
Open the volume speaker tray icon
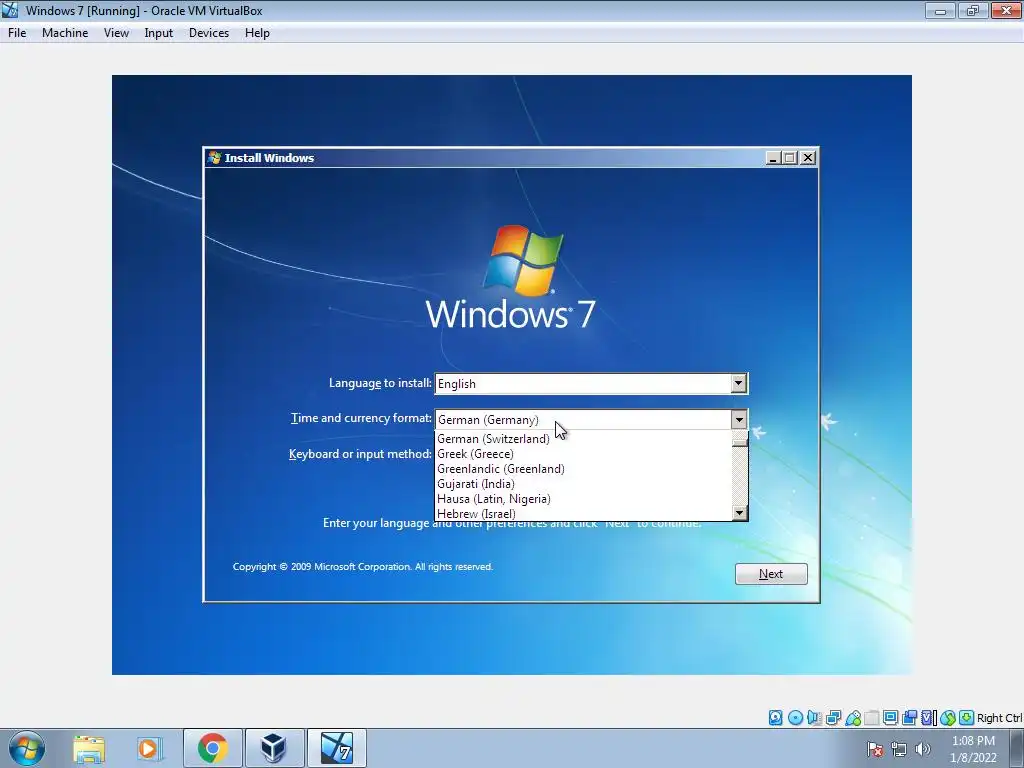[x=923, y=749]
